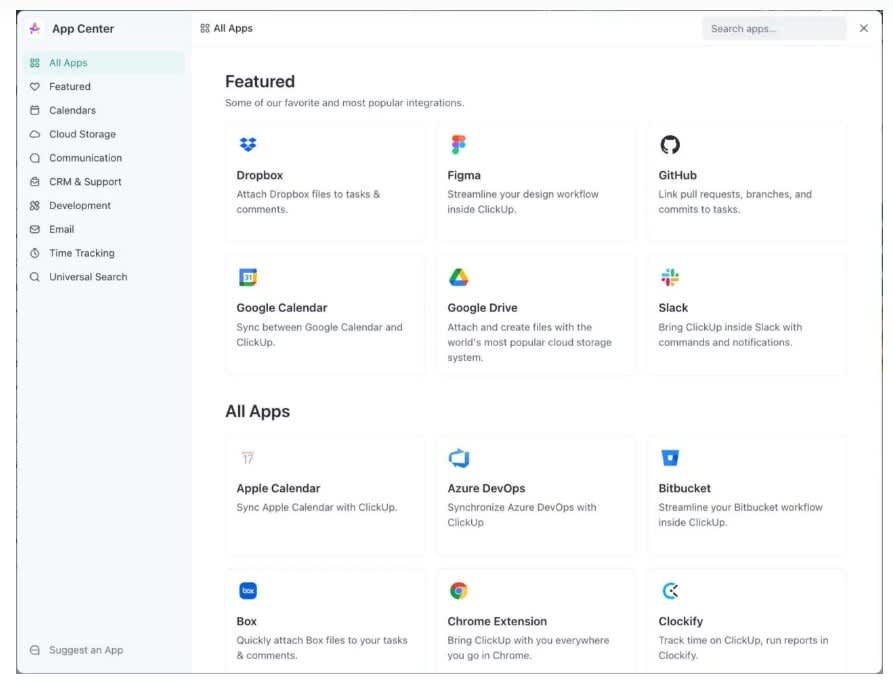Select All Apps in the sidebar
Viewport: 893px width, 683px height.
click(x=104, y=63)
